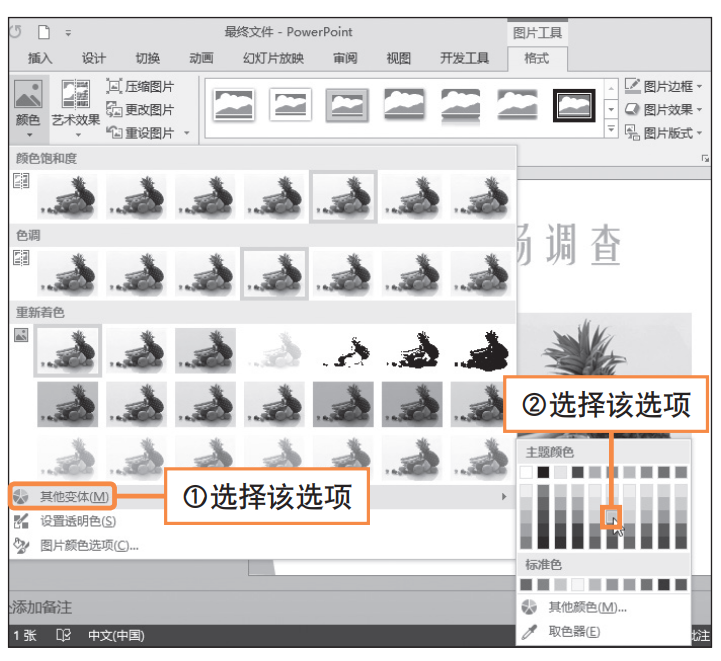
Task: Select the 格式 tab under 图片工具
Action: (x=537, y=58)
